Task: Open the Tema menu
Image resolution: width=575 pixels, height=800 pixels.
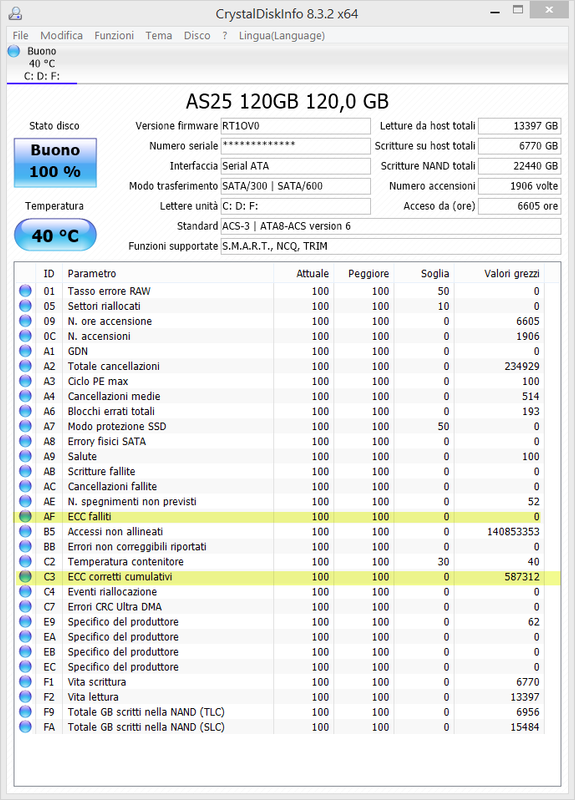Action: pyautogui.click(x=159, y=36)
